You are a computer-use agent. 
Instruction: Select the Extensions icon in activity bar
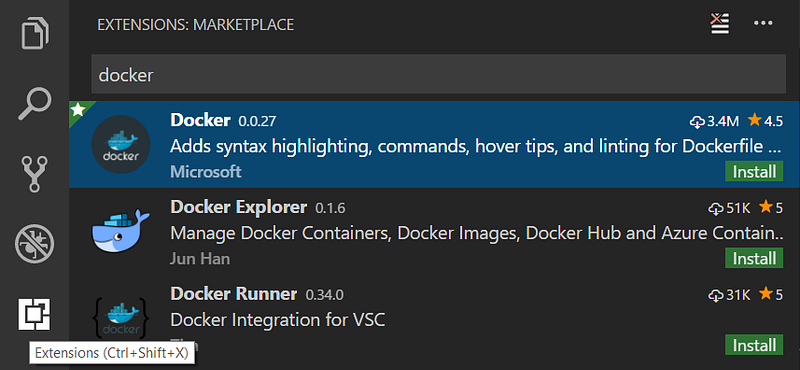[35, 314]
